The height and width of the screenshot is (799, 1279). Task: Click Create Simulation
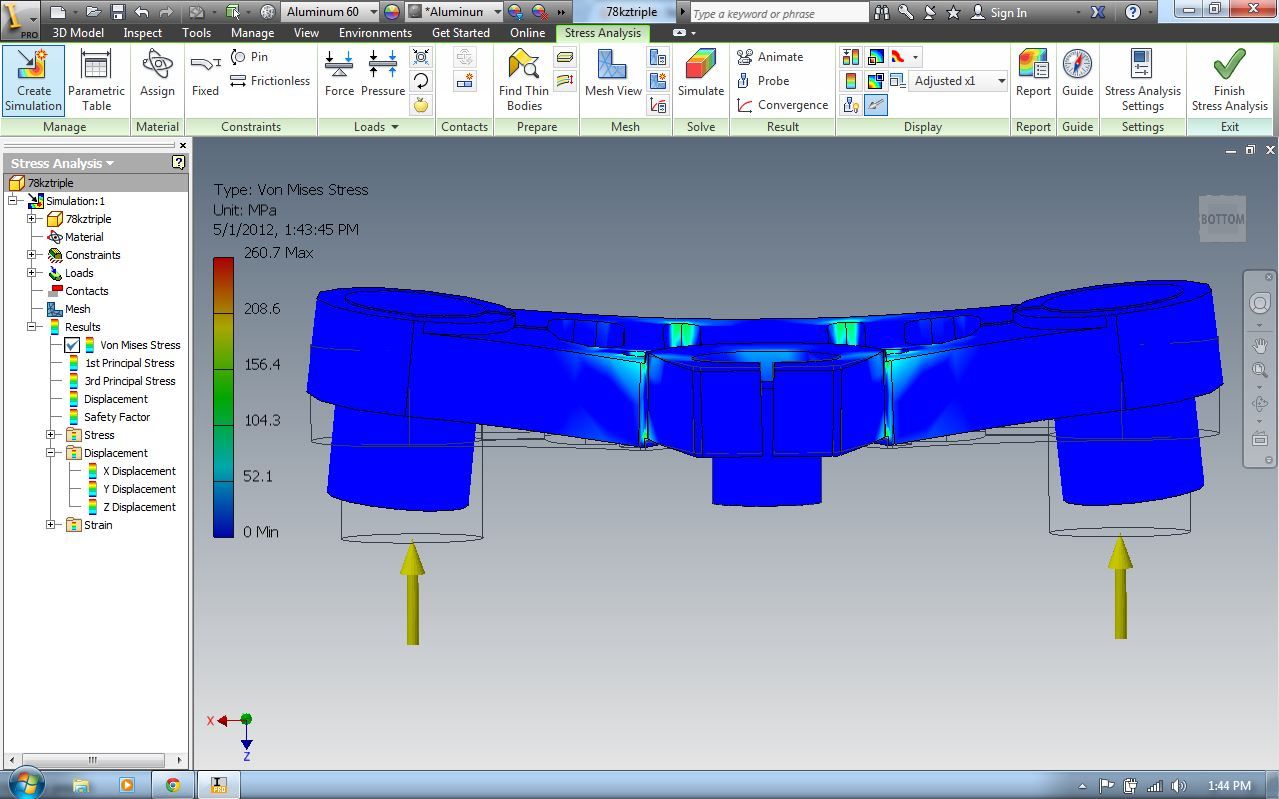(33, 80)
